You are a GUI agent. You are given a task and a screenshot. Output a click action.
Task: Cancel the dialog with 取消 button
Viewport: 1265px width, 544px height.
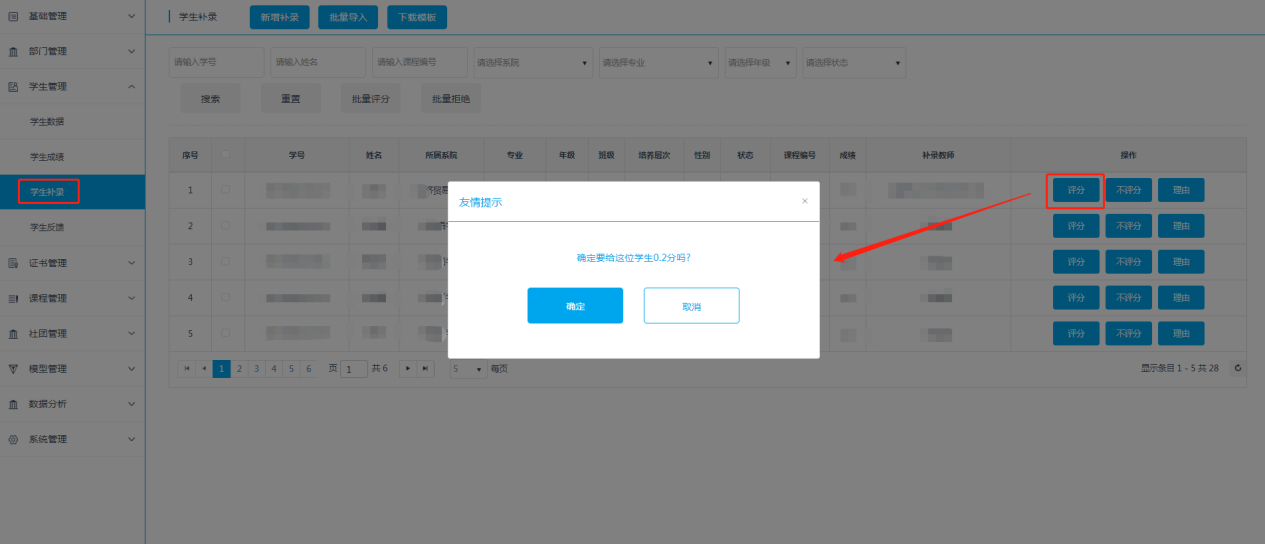[691, 306]
